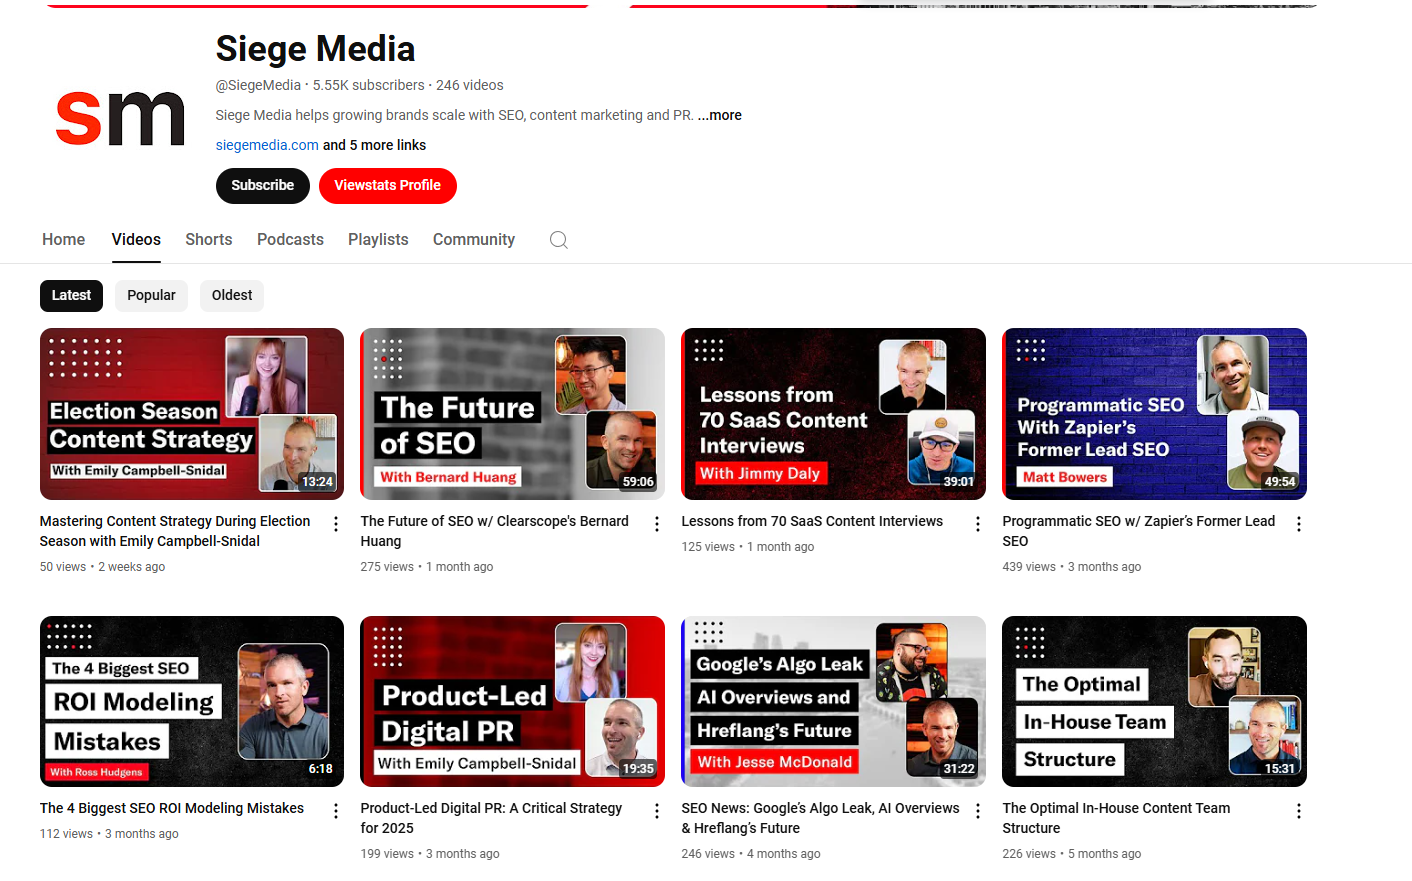Screen dimensions: 1412x881
Task: Click the '50 views • 2 weeks ago' text
Action: [102, 567]
